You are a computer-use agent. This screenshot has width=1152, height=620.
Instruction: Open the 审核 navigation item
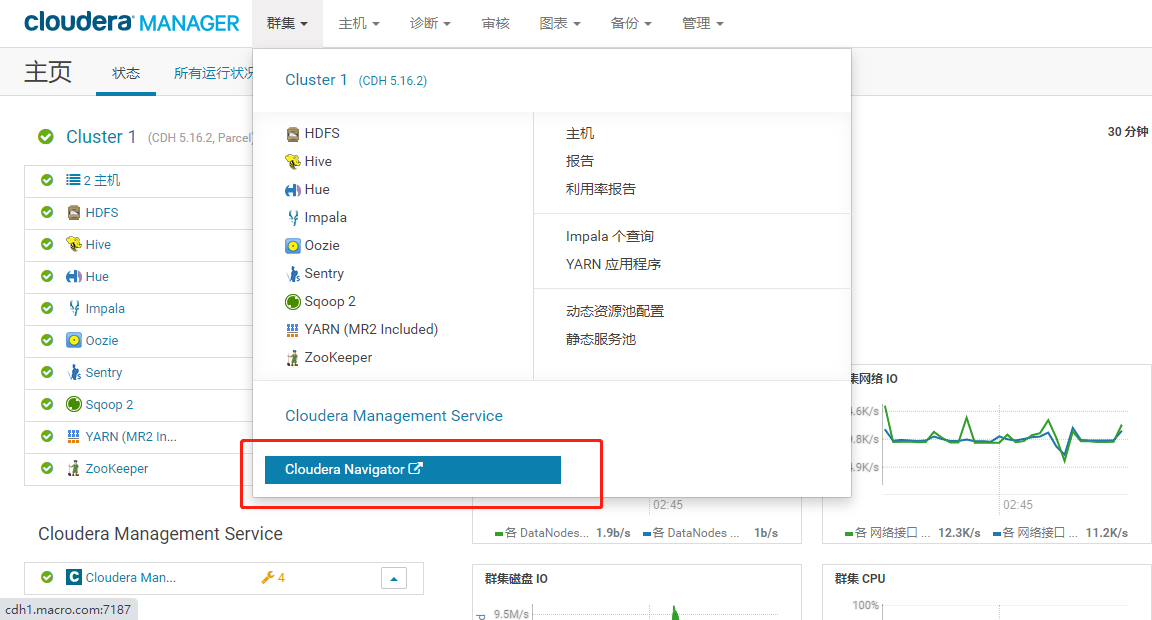click(x=495, y=24)
